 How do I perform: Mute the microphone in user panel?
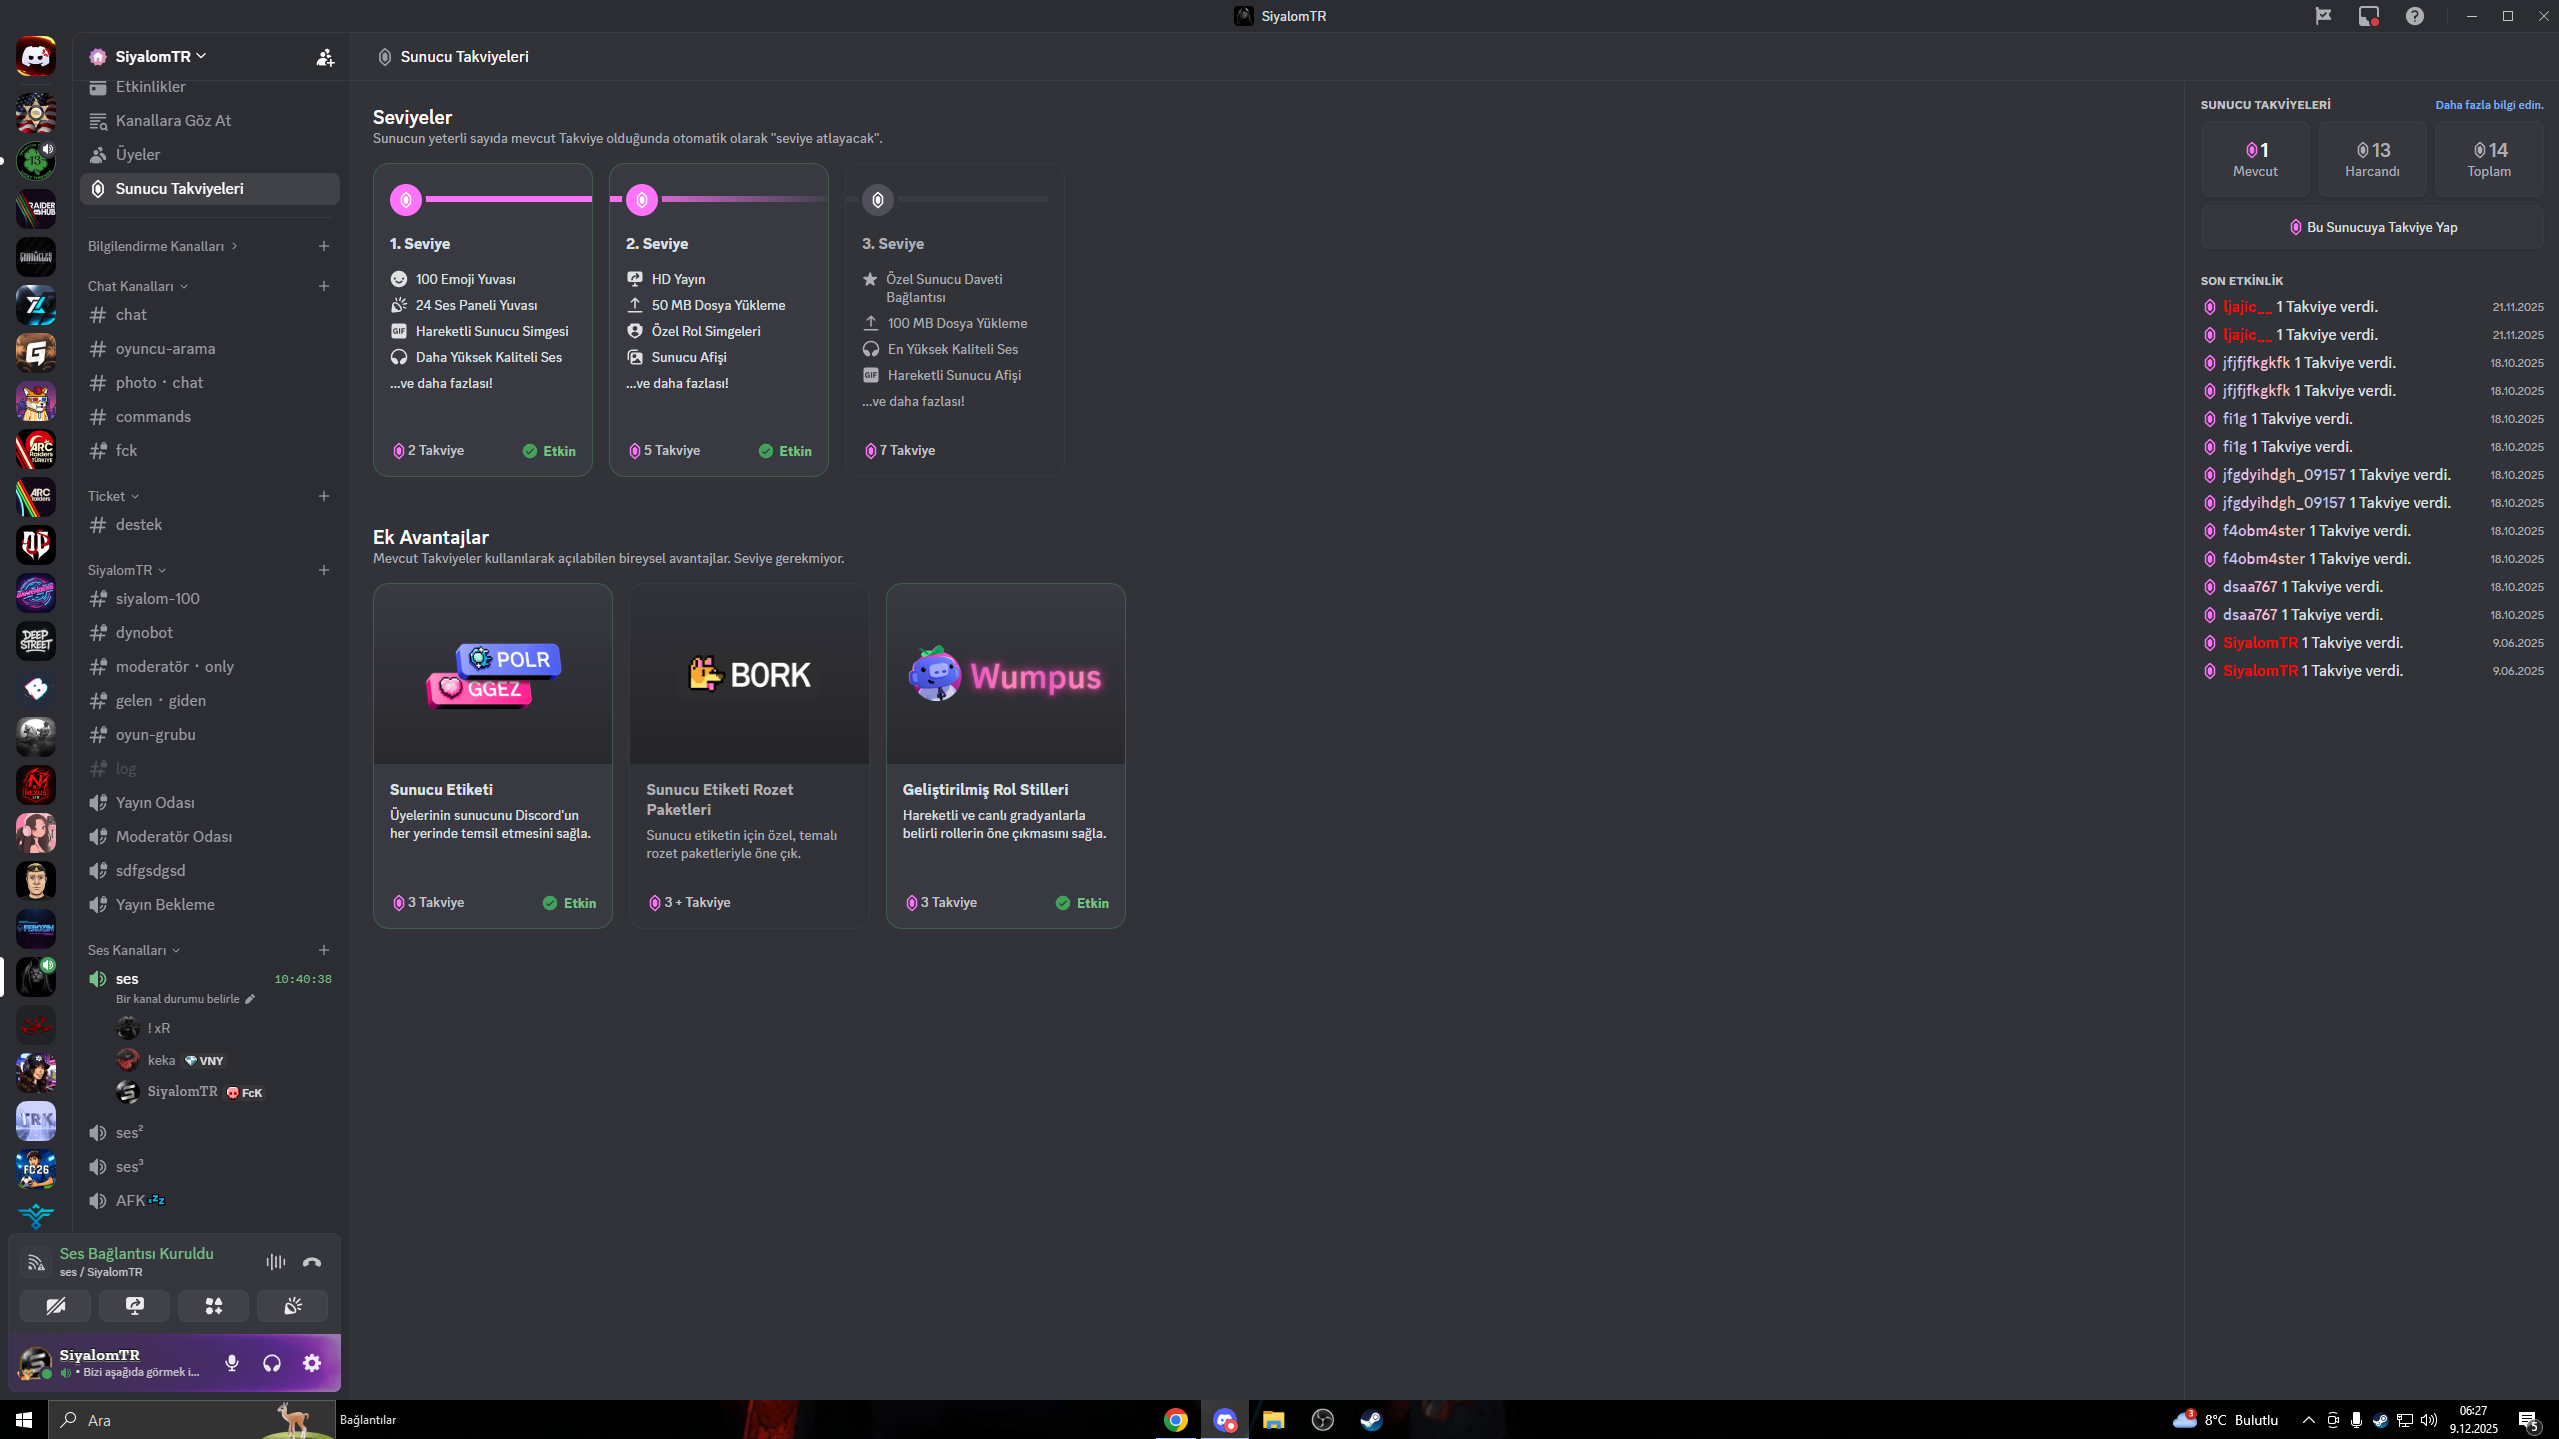click(232, 1363)
